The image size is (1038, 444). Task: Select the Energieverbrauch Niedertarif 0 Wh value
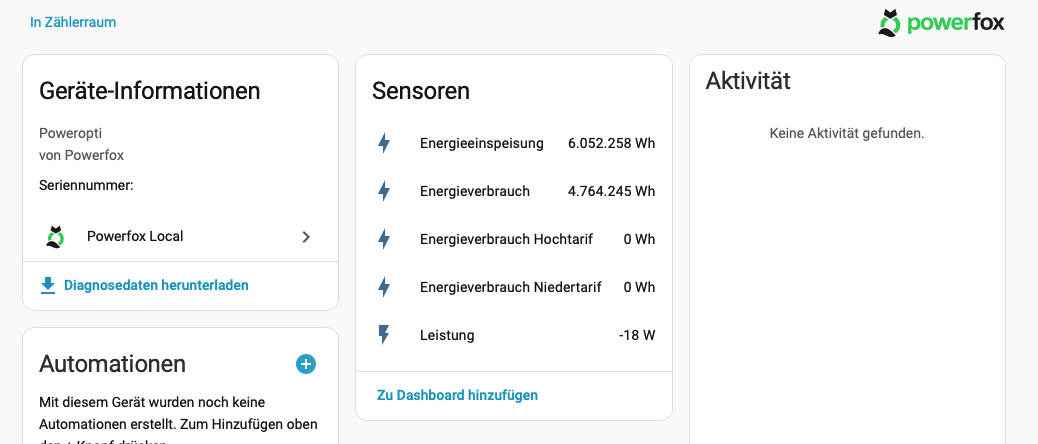coord(639,287)
